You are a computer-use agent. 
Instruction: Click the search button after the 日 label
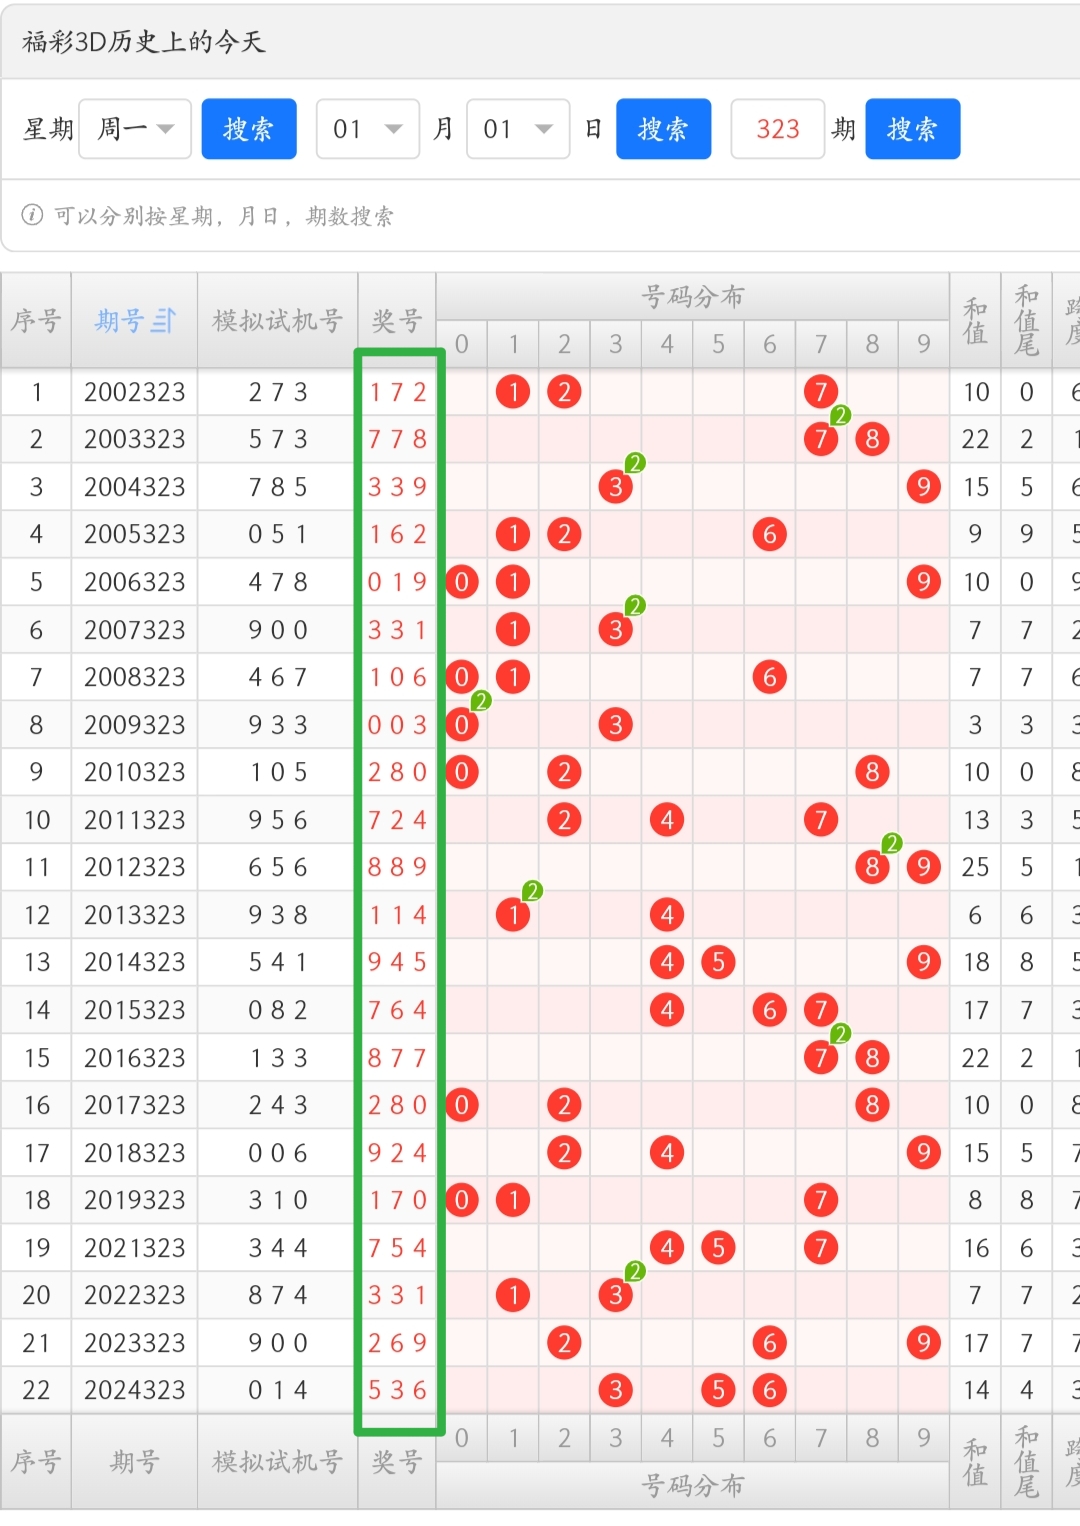click(x=663, y=129)
